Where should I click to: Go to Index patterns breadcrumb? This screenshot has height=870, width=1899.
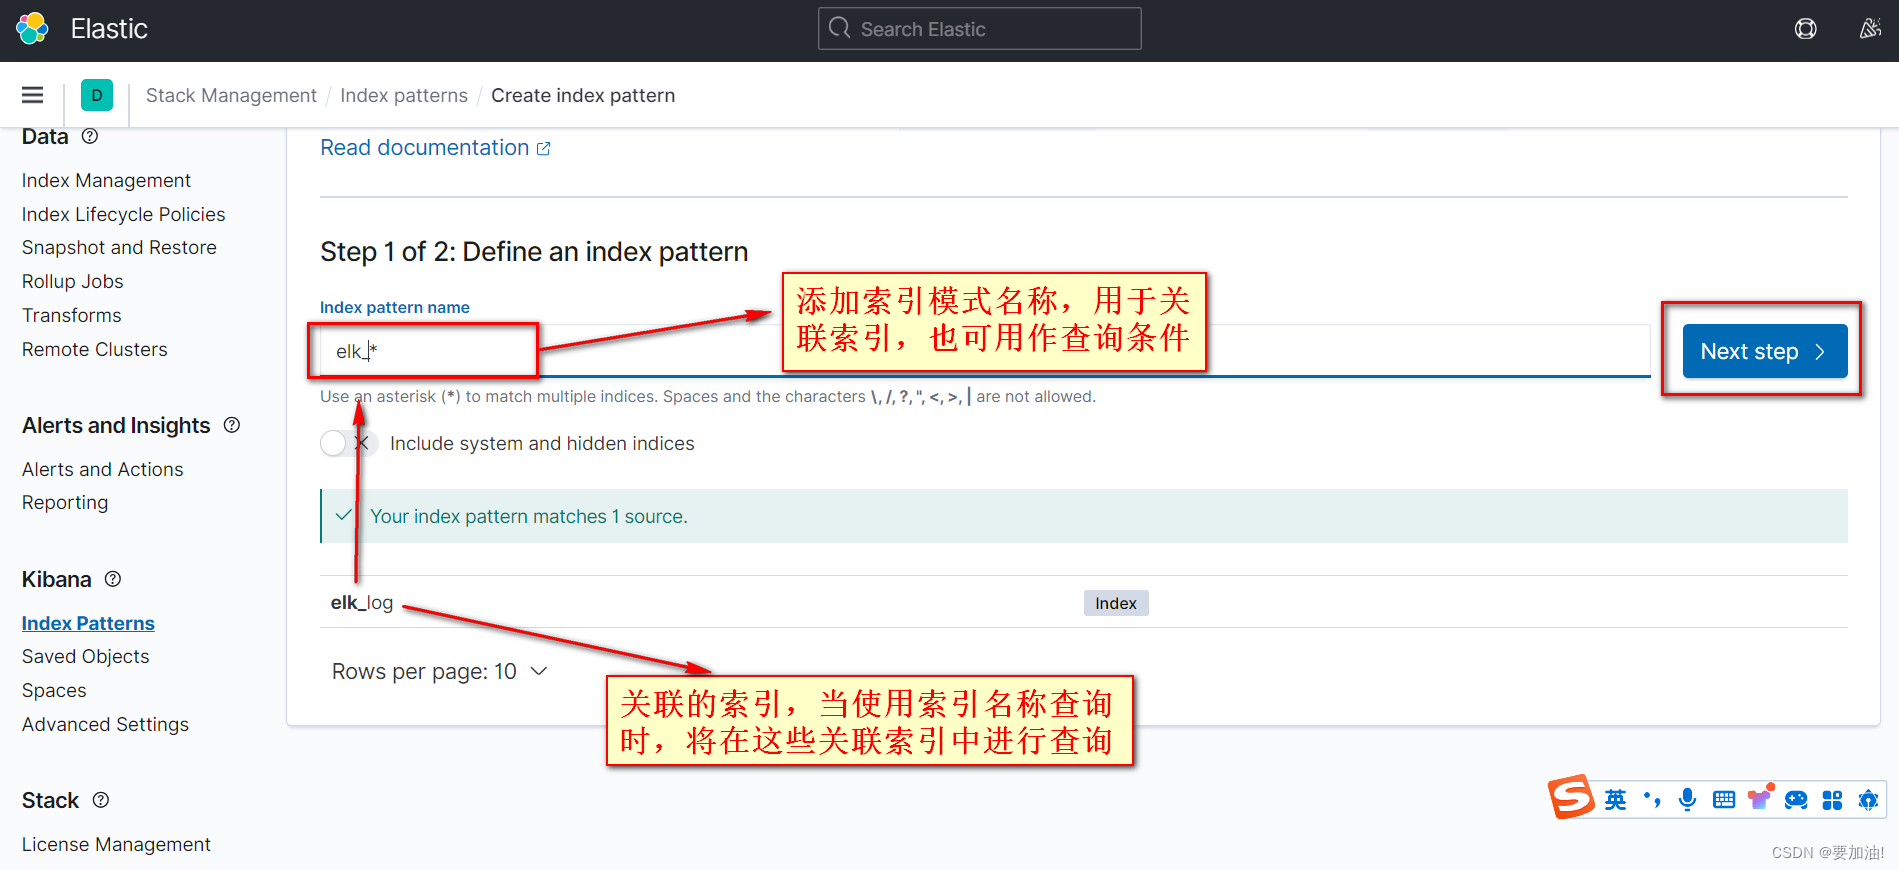(x=404, y=95)
